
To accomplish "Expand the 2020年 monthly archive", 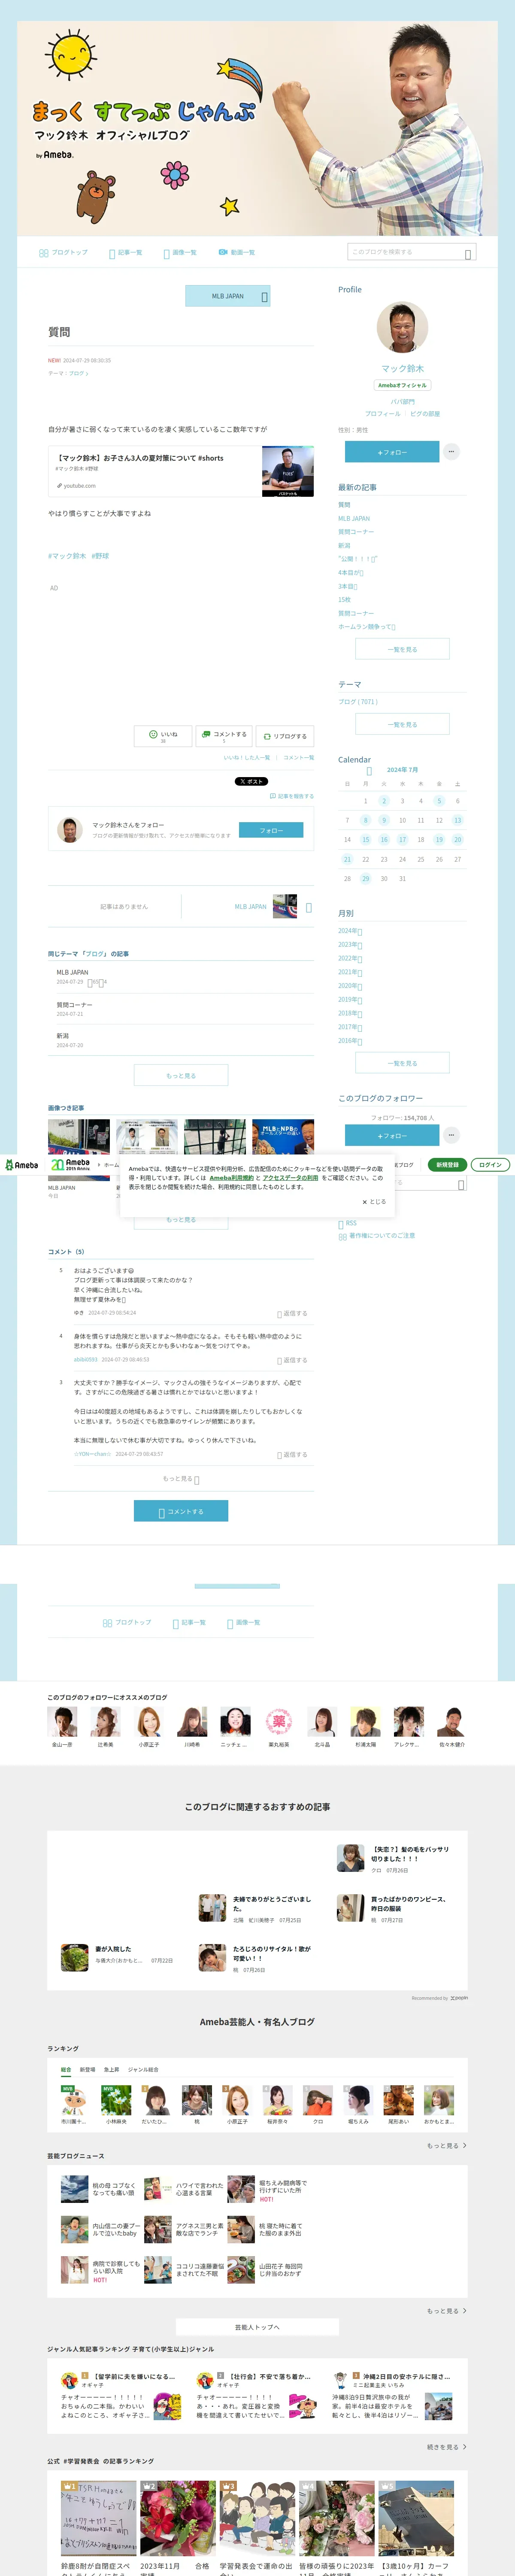I will (x=350, y=986).
